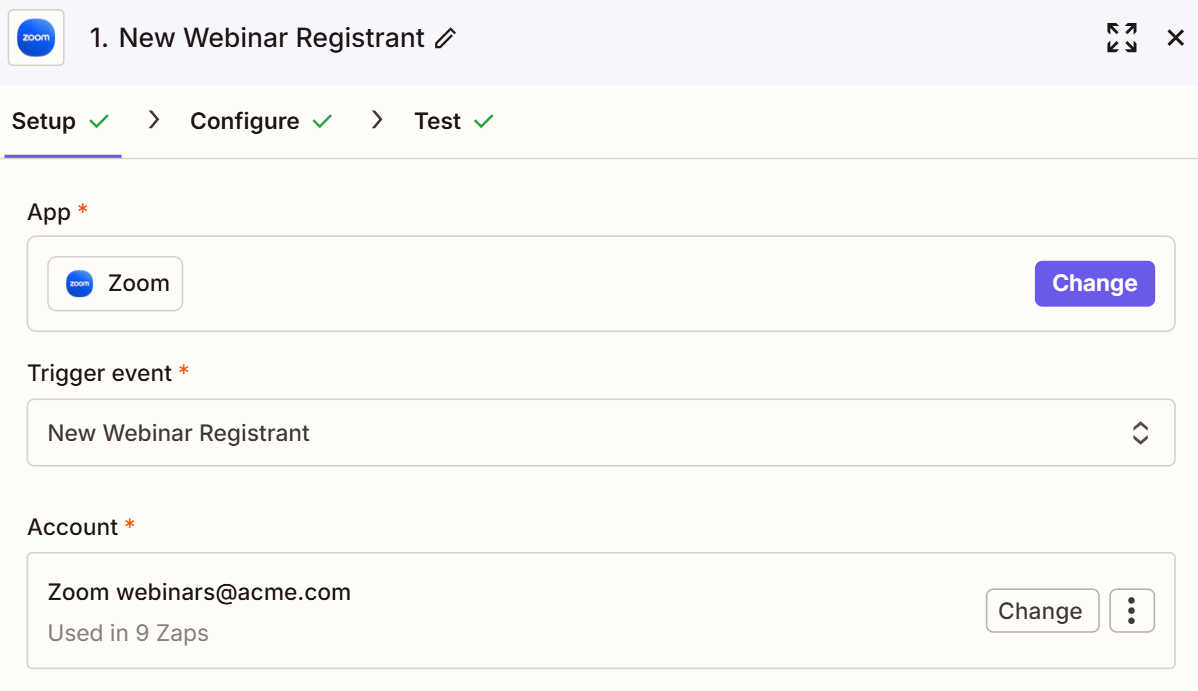Click the chevron between Setup and Configure

pos(154,121)
